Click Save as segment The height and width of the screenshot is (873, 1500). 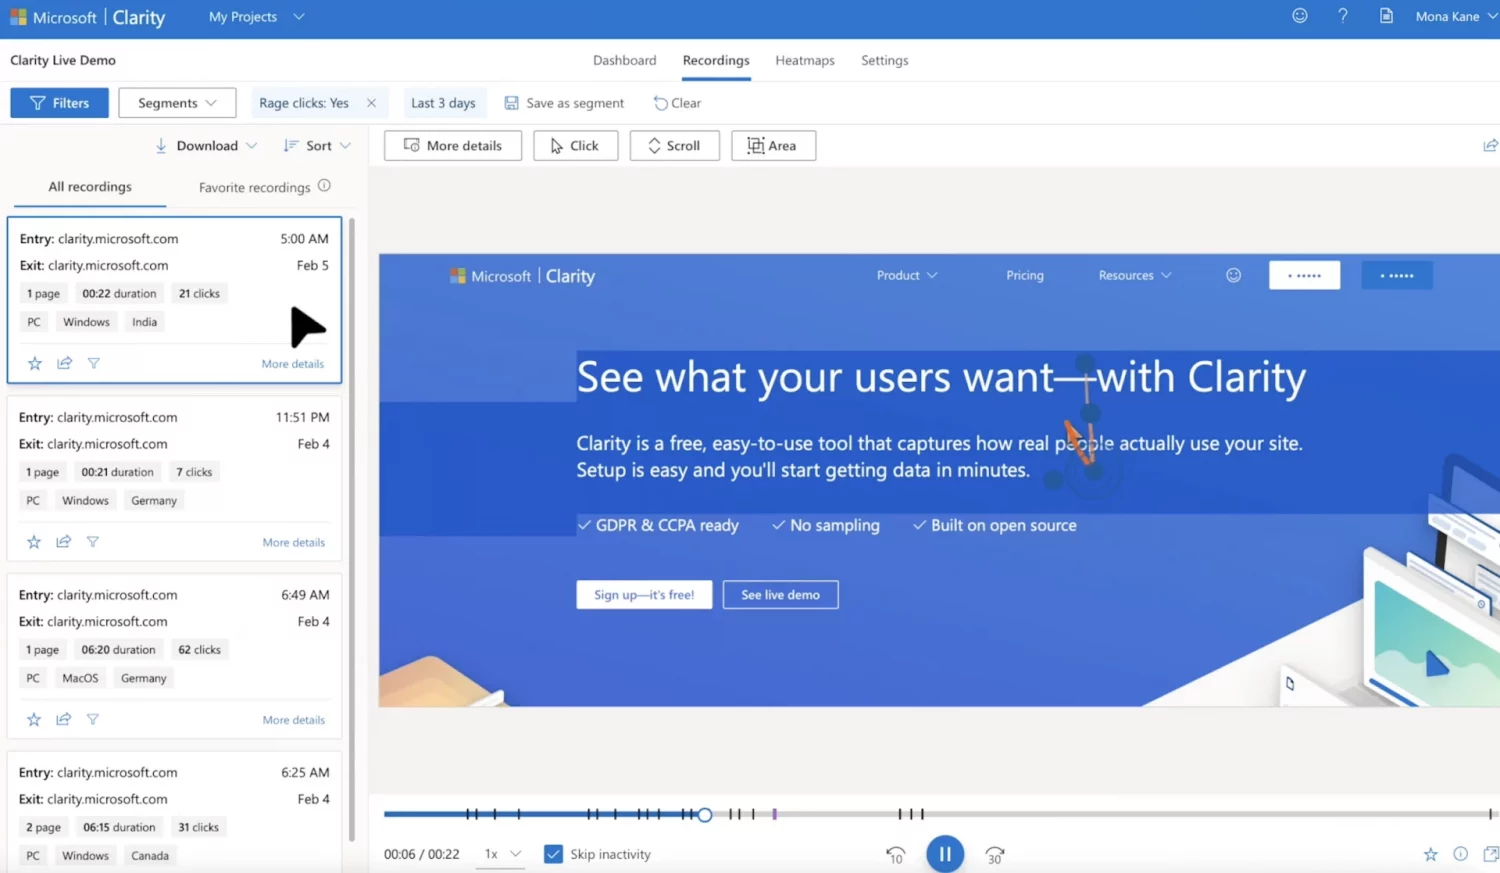click(x=564, y=103)
